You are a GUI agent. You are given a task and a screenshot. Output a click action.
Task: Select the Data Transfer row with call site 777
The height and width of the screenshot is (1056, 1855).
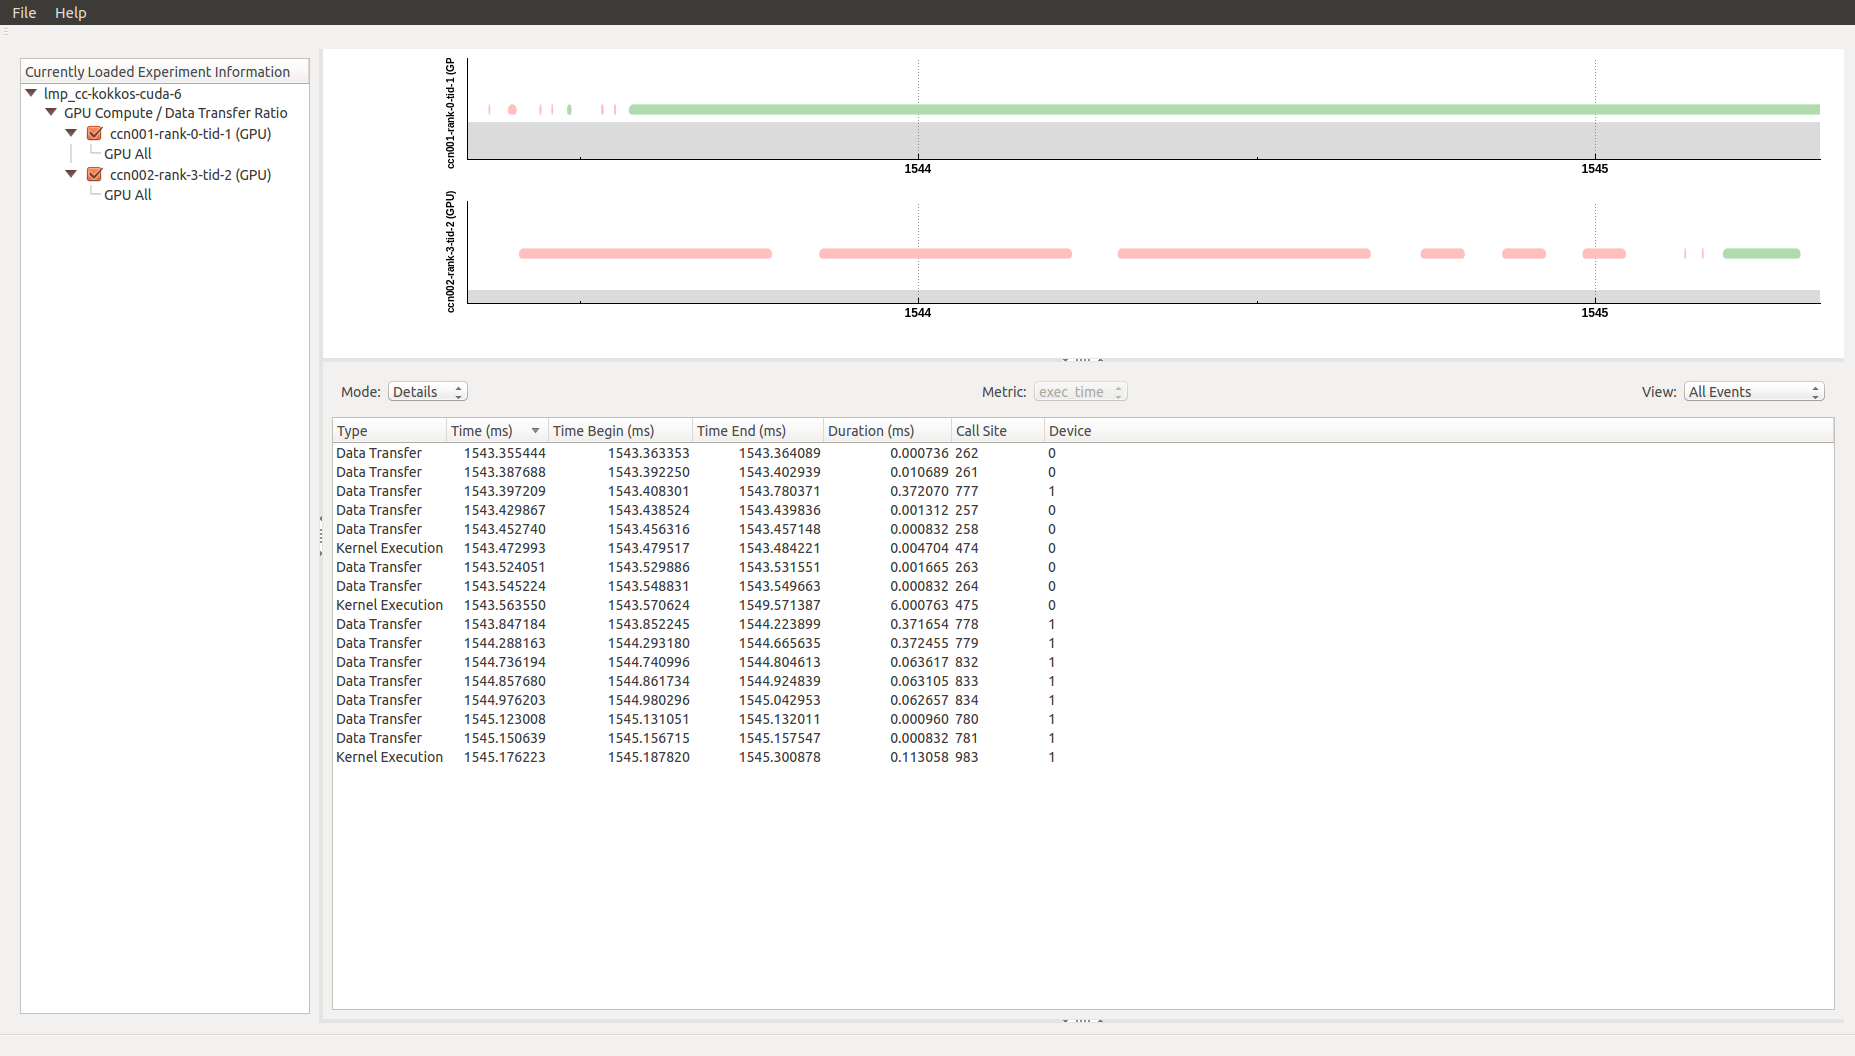coord(1083,491)
